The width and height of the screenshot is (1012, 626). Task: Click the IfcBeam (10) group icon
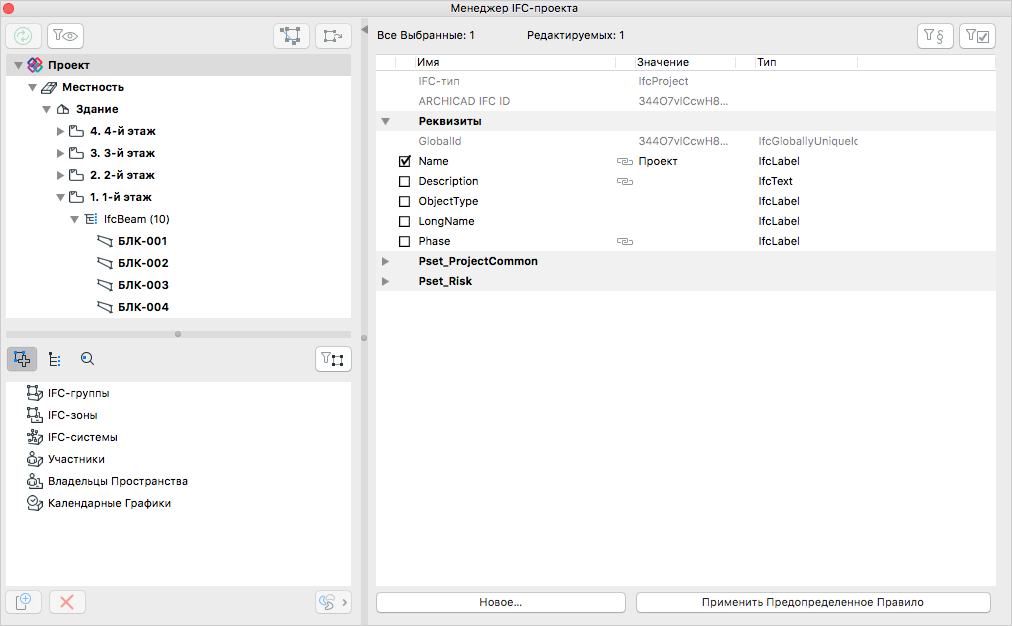[x=91, y=219]
